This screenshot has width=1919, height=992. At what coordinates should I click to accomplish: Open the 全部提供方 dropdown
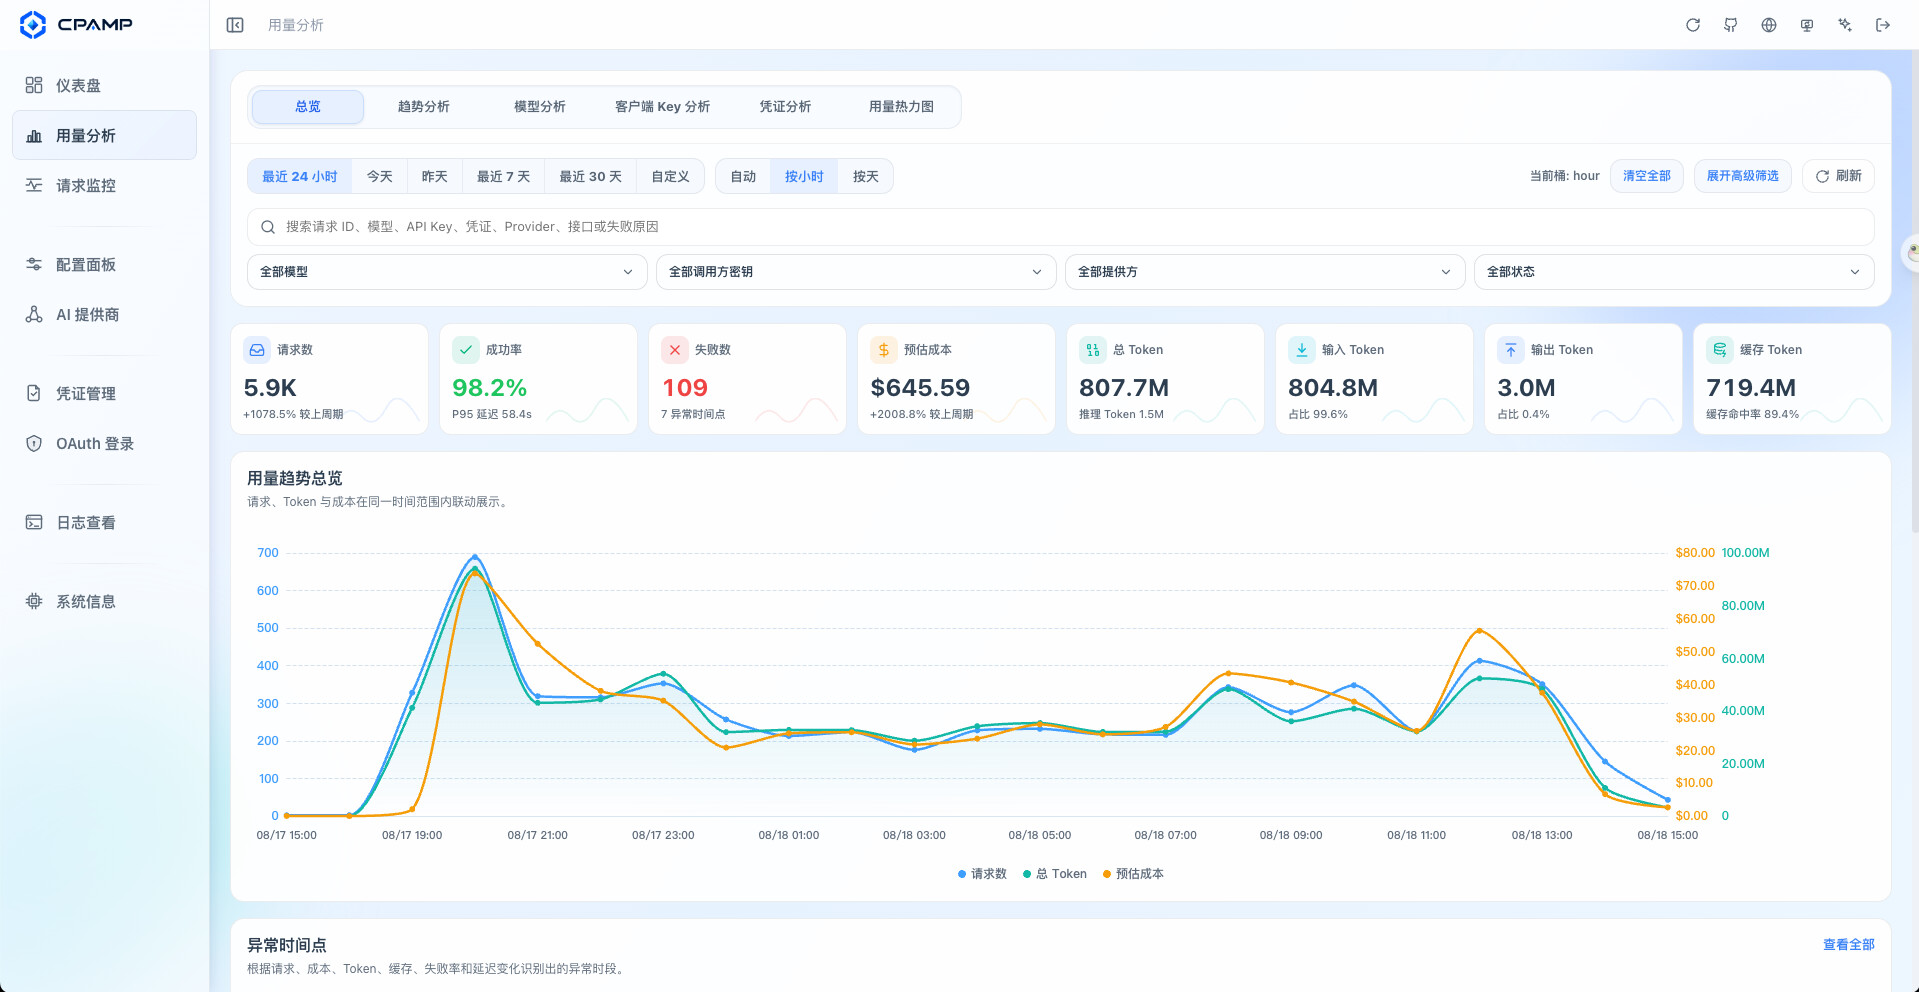(1265, 272)
